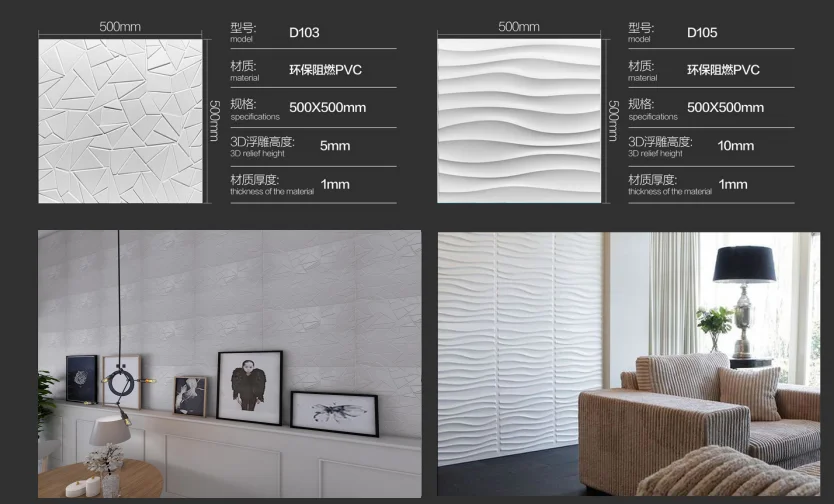Click the 10mm relief height value
834x504 pixels.
(736, 146)
